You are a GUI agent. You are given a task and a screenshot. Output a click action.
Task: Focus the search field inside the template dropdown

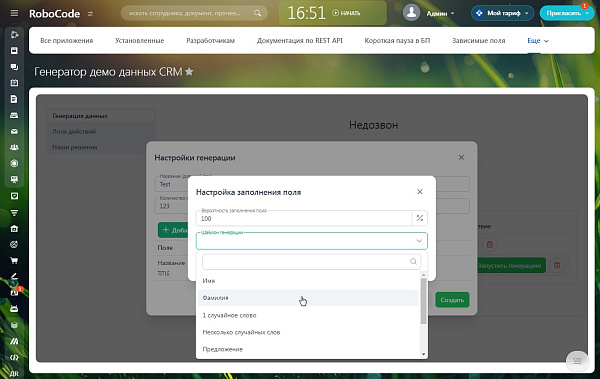[x=311, y=261]
